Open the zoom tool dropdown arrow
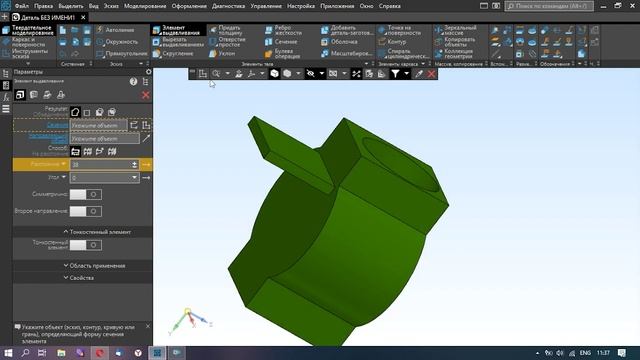The height and width of the screenshot is (360, 640). [x=227, y=73]
